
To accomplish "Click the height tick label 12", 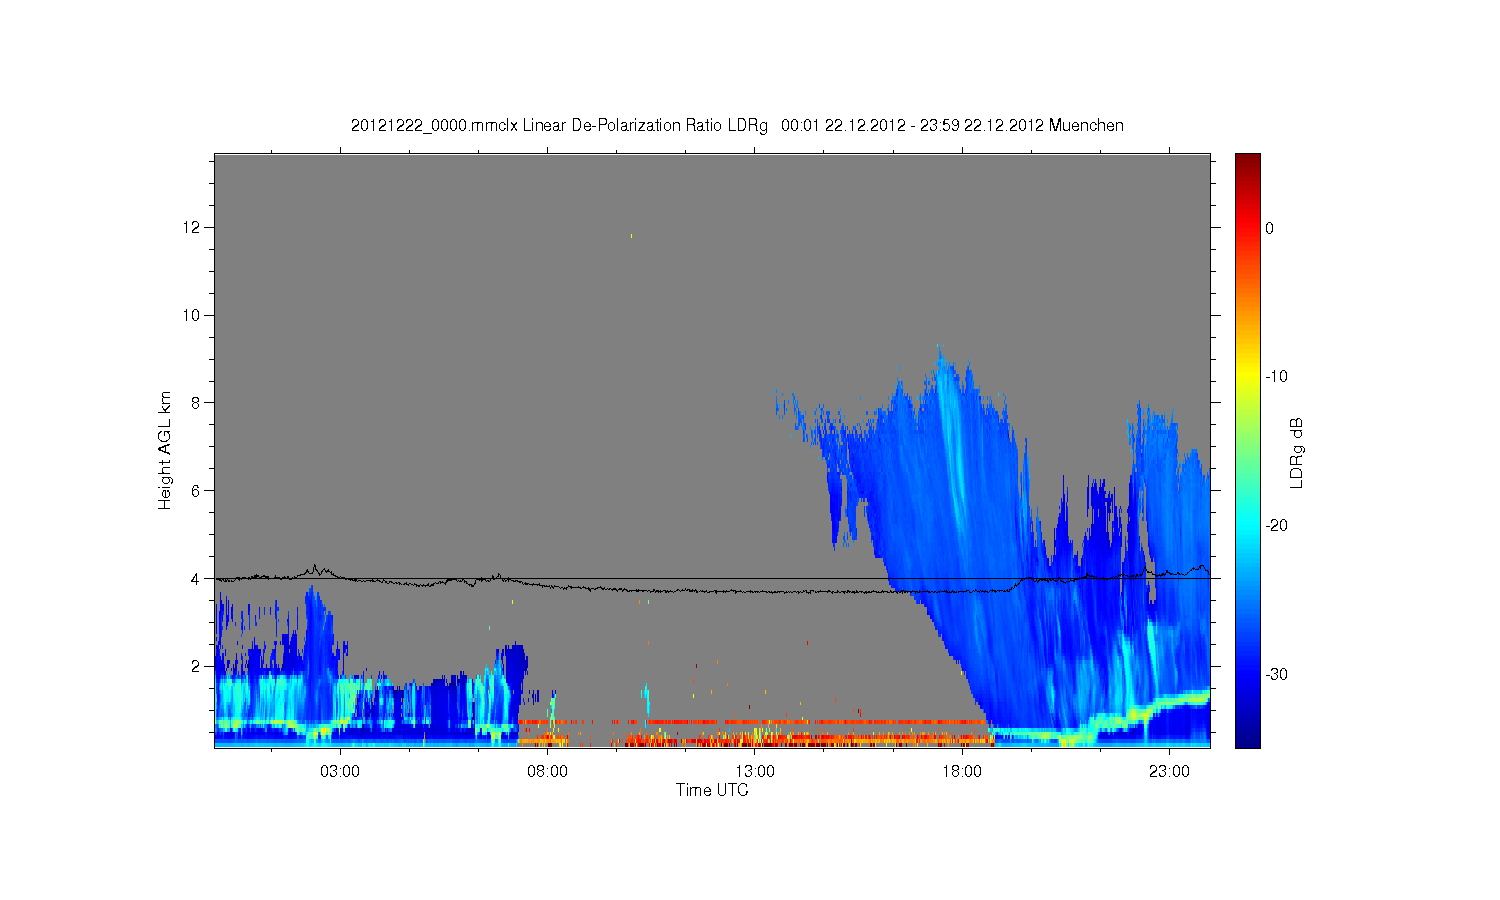I will pyautogui.click(x=193, y=228).
